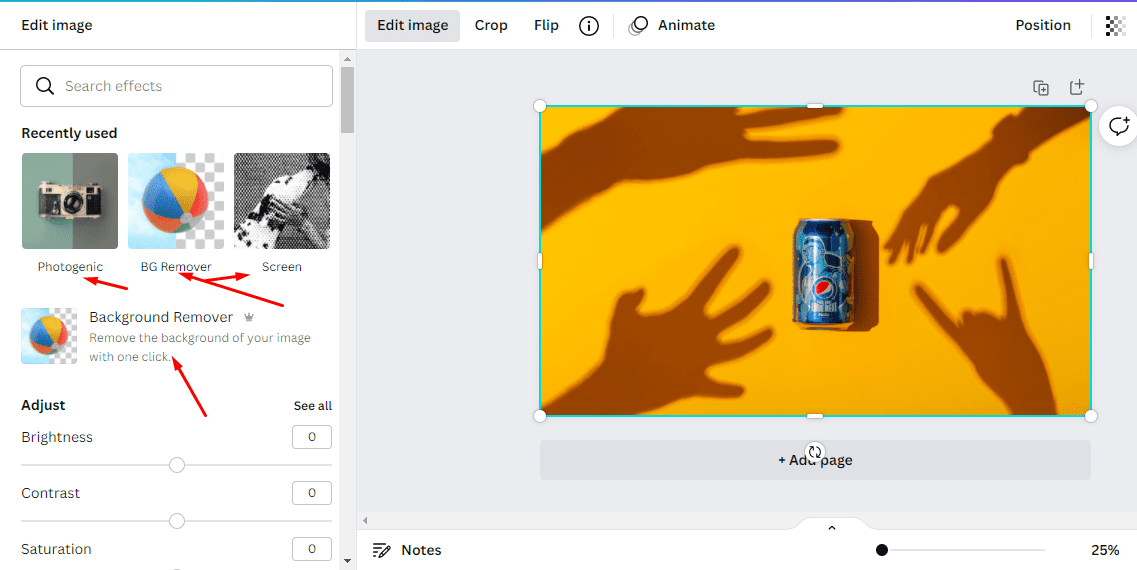Click the top-left corner handle of image
Image resolution: width=1137 pixels, height=570 pixels.
(x=539, y=106)
